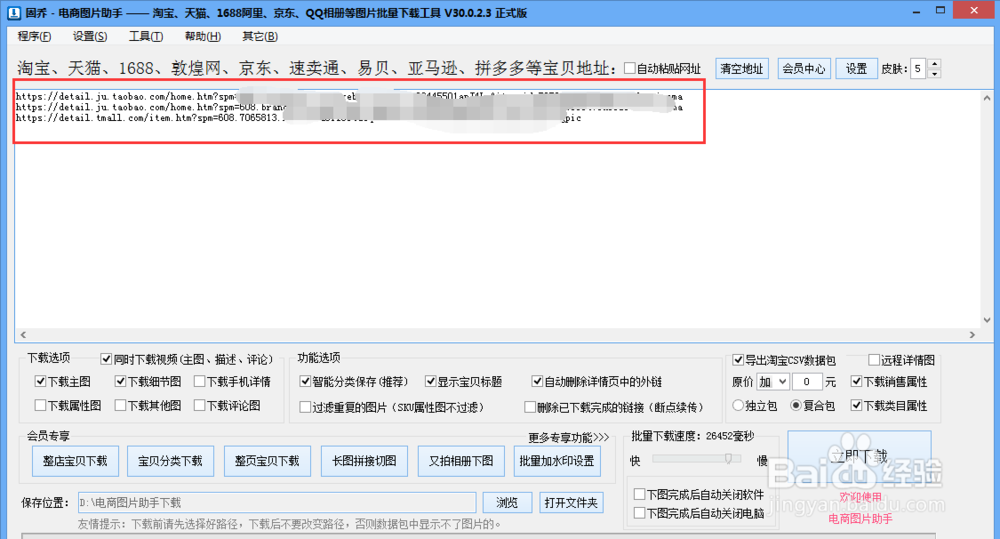Viewport: 1000px width, 539px height.
Task: Open the 原价 加 dropdown
Action: pyautogui.click(x=773, y=382)
